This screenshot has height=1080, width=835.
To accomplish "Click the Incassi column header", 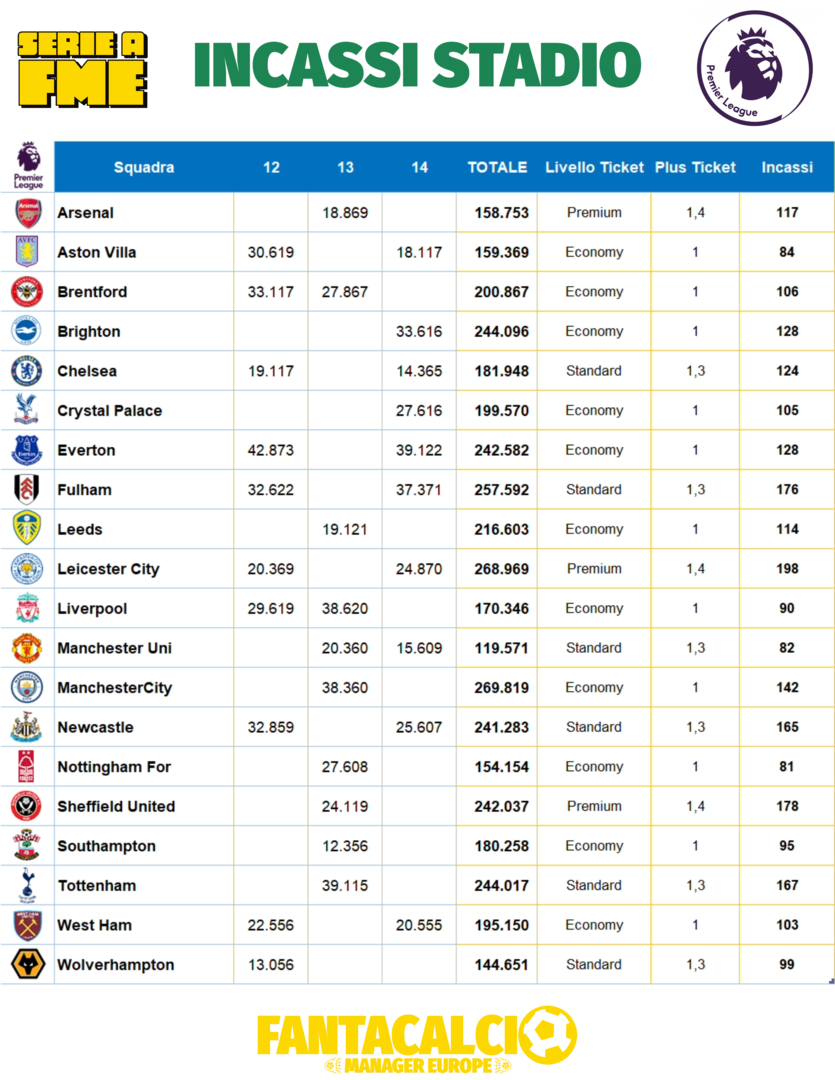I will 787,167.
